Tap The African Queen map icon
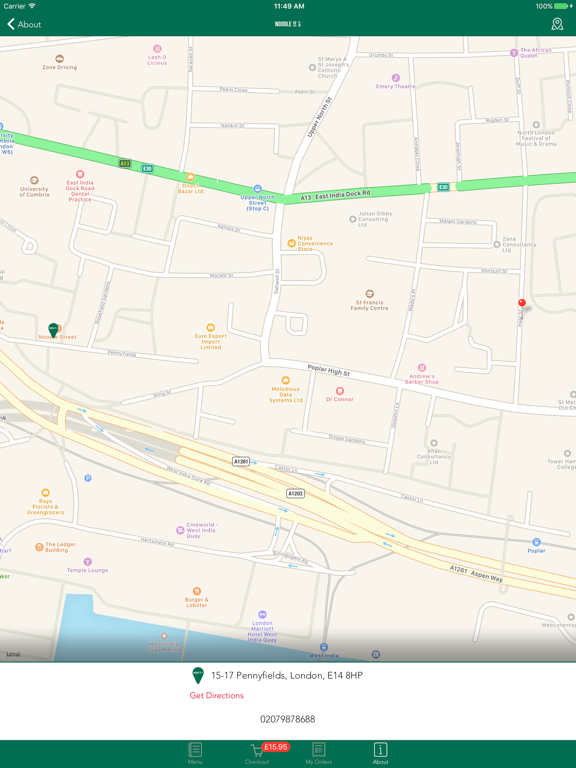Image resolution: width=576 pixels, height=768 pixels. [514, 52]
